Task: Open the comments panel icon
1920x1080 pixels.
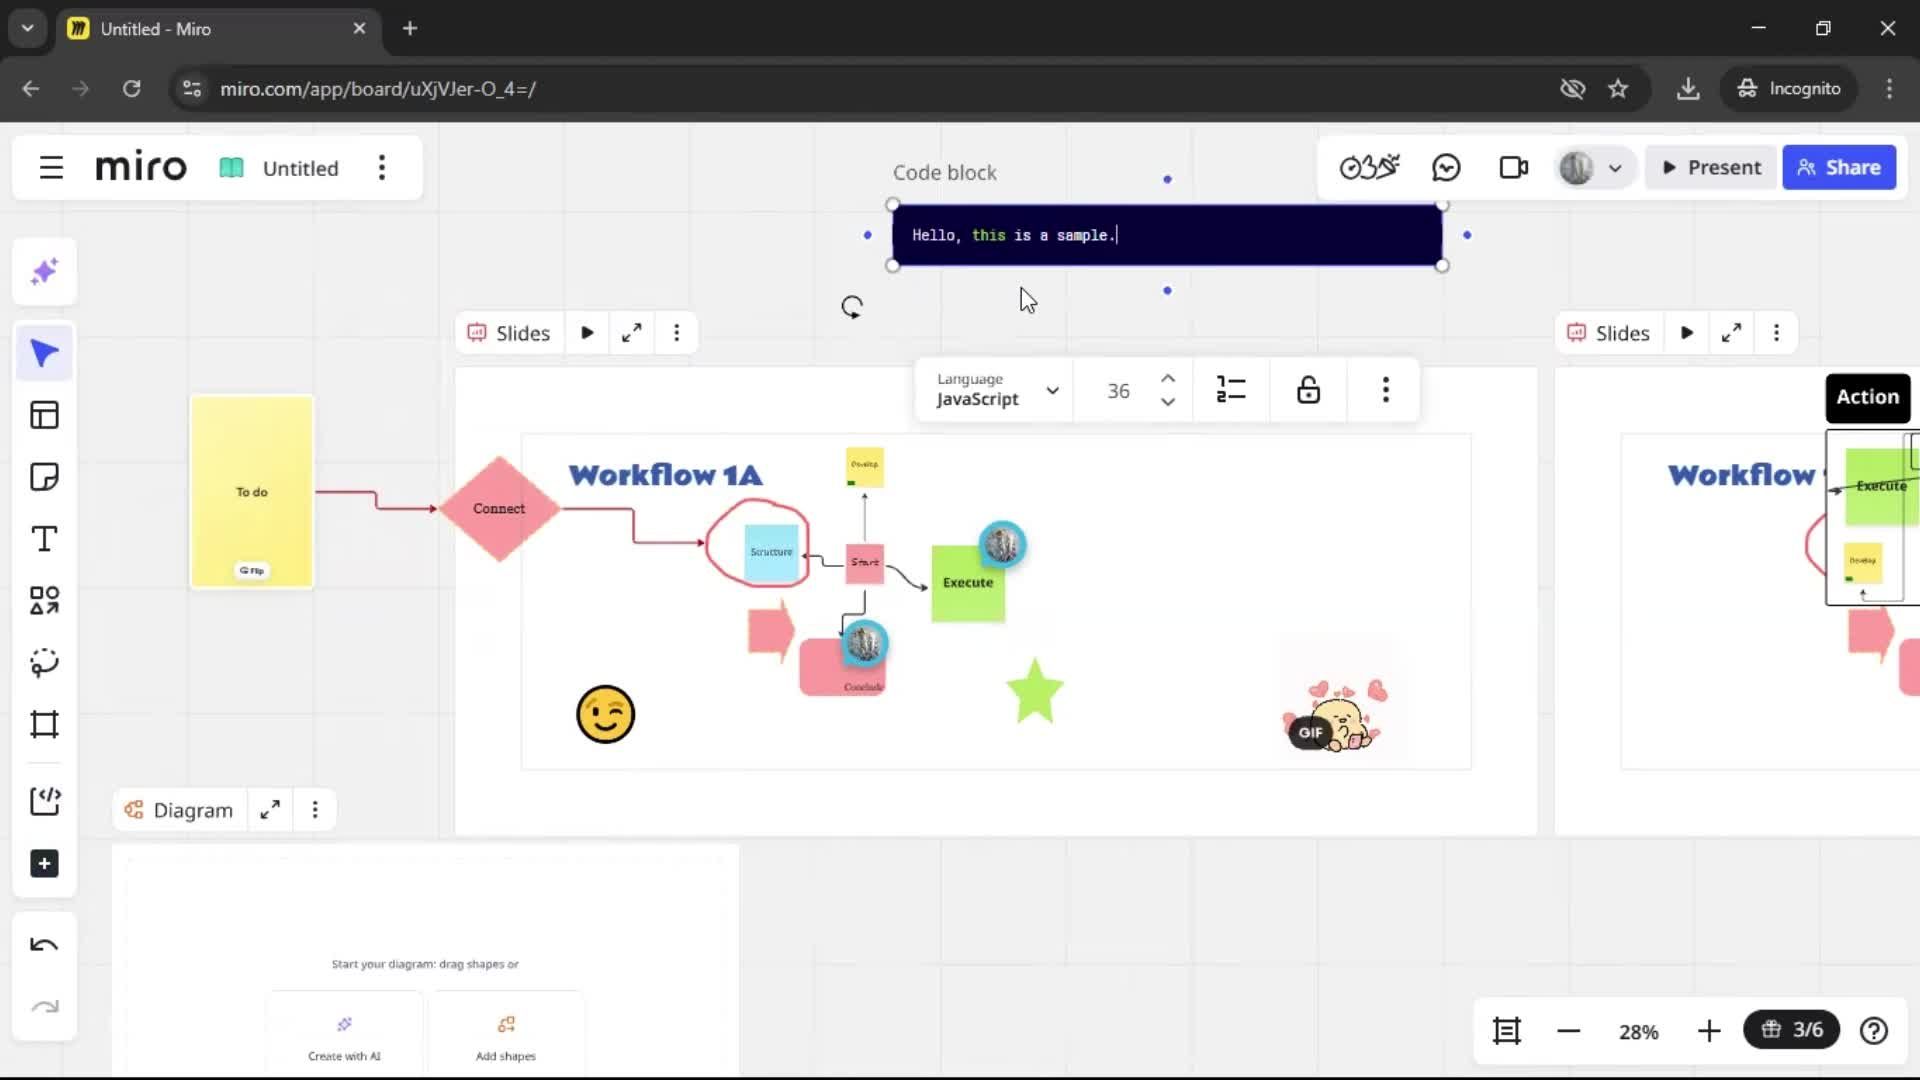Action: pos(1446,167)
